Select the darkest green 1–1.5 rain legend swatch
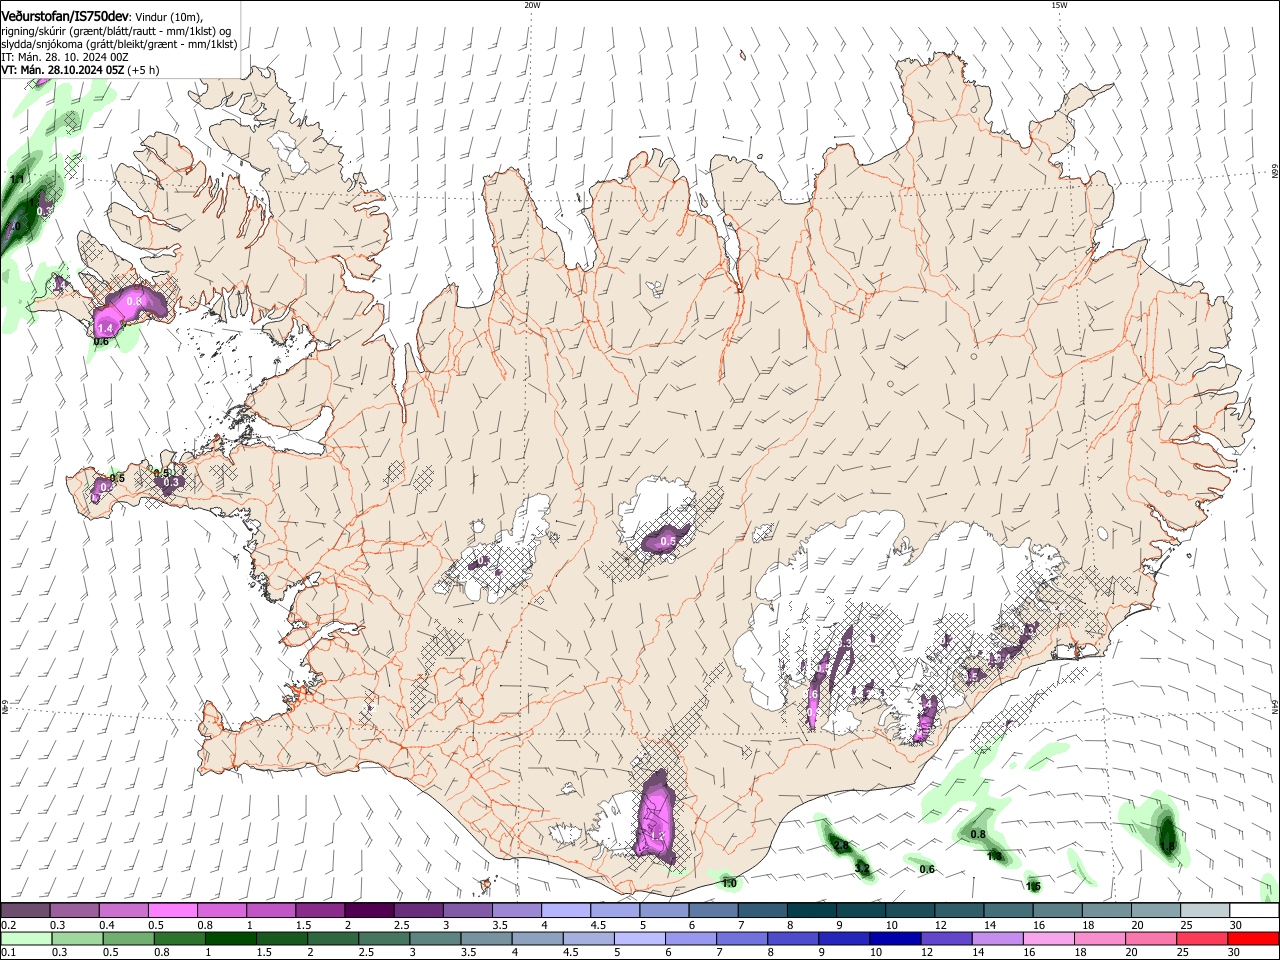1280x960 pixels. pos(231,938)
